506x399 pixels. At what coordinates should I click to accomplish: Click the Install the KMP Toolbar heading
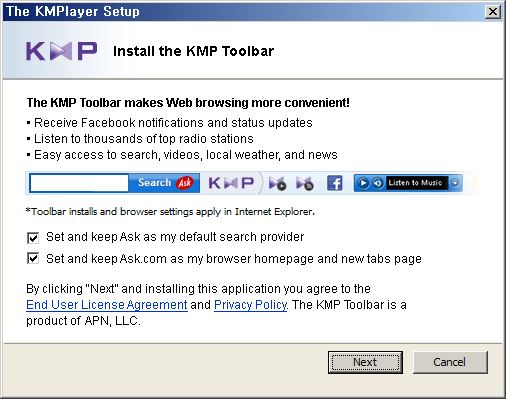pyautogui.click(x=193, y=51)
